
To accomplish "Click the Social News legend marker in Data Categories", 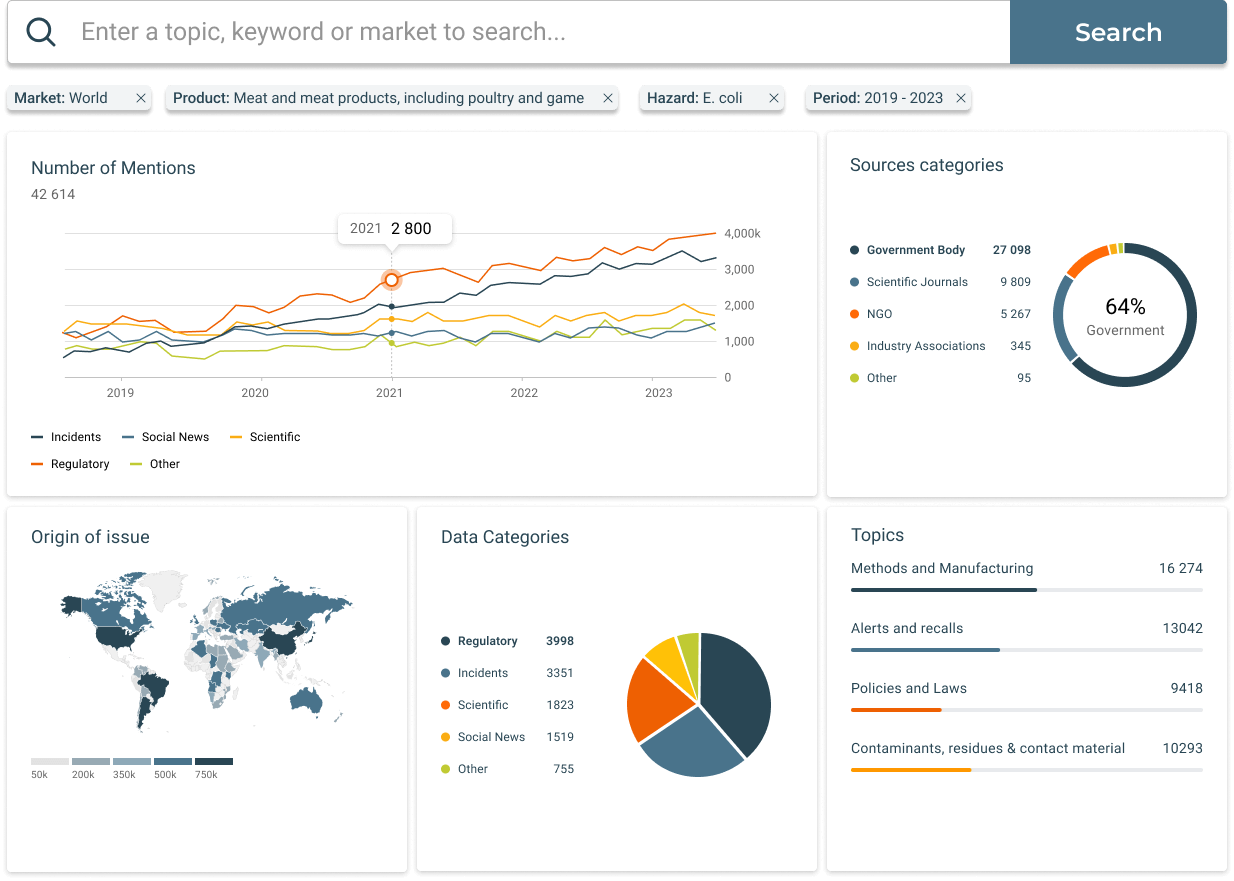I will (447, 737).
